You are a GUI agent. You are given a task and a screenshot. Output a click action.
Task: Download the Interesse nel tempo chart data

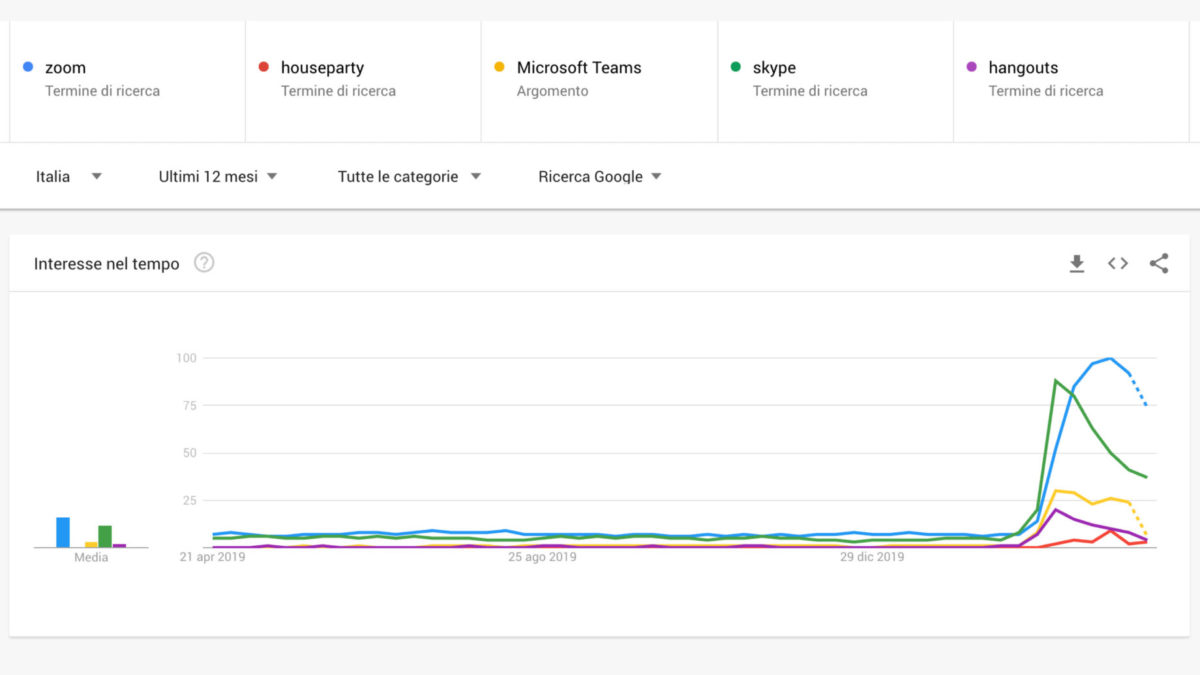pos(1077,264)
